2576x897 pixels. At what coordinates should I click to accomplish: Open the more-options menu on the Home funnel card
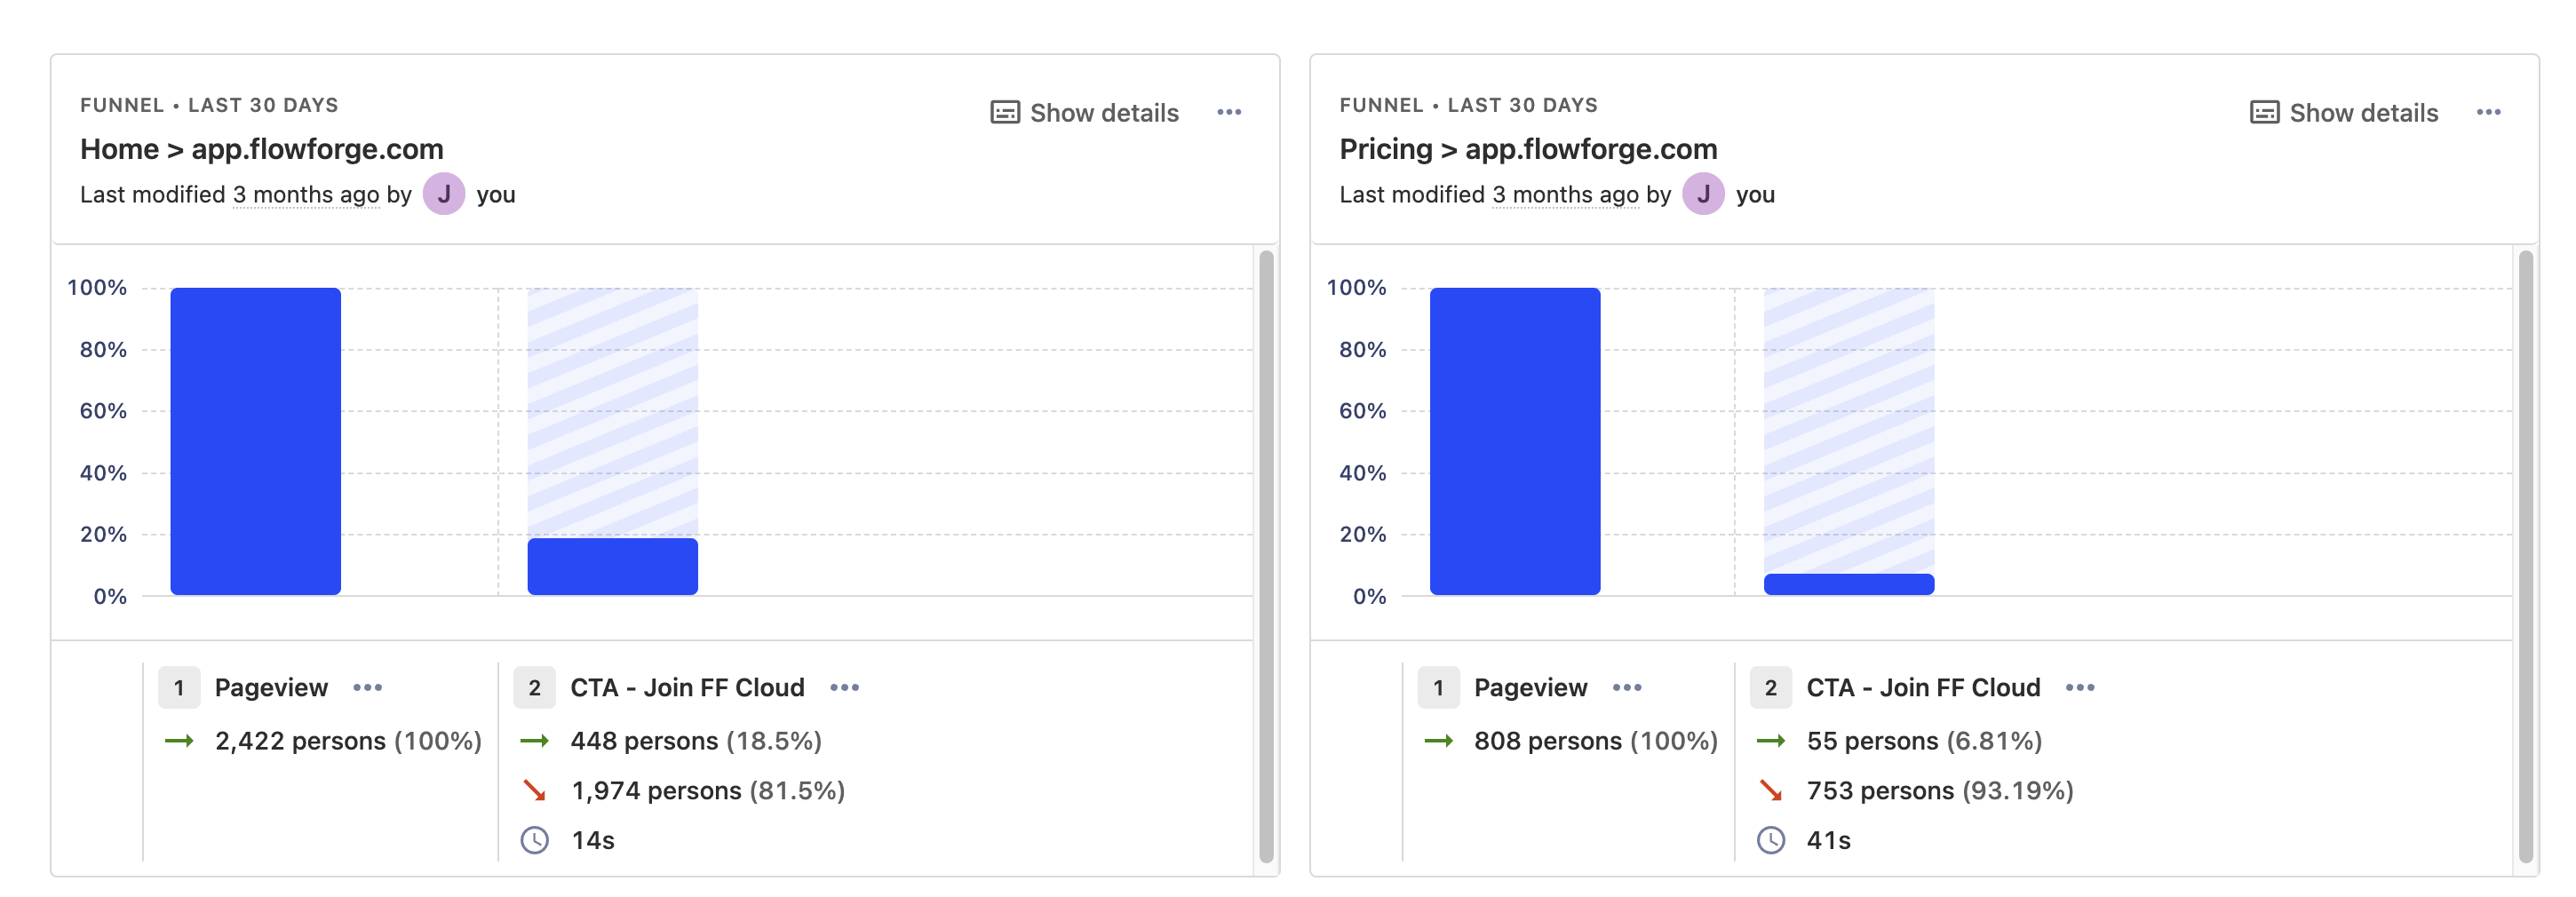[1231, 112]
